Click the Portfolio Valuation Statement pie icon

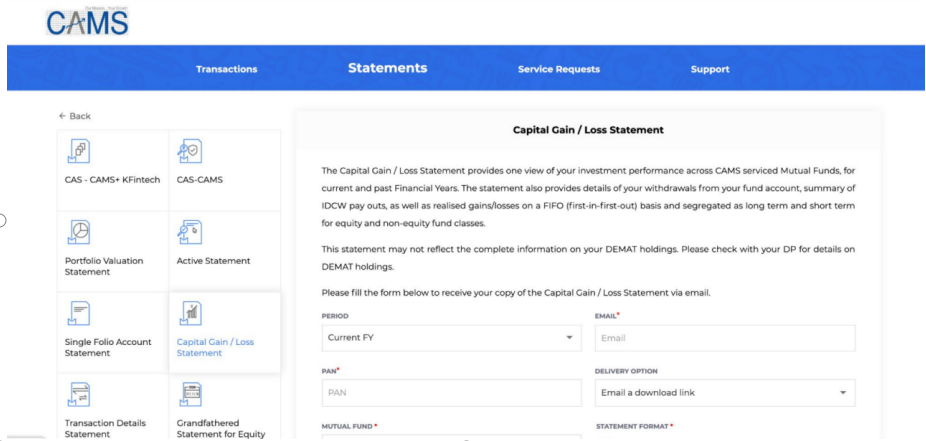79,232
